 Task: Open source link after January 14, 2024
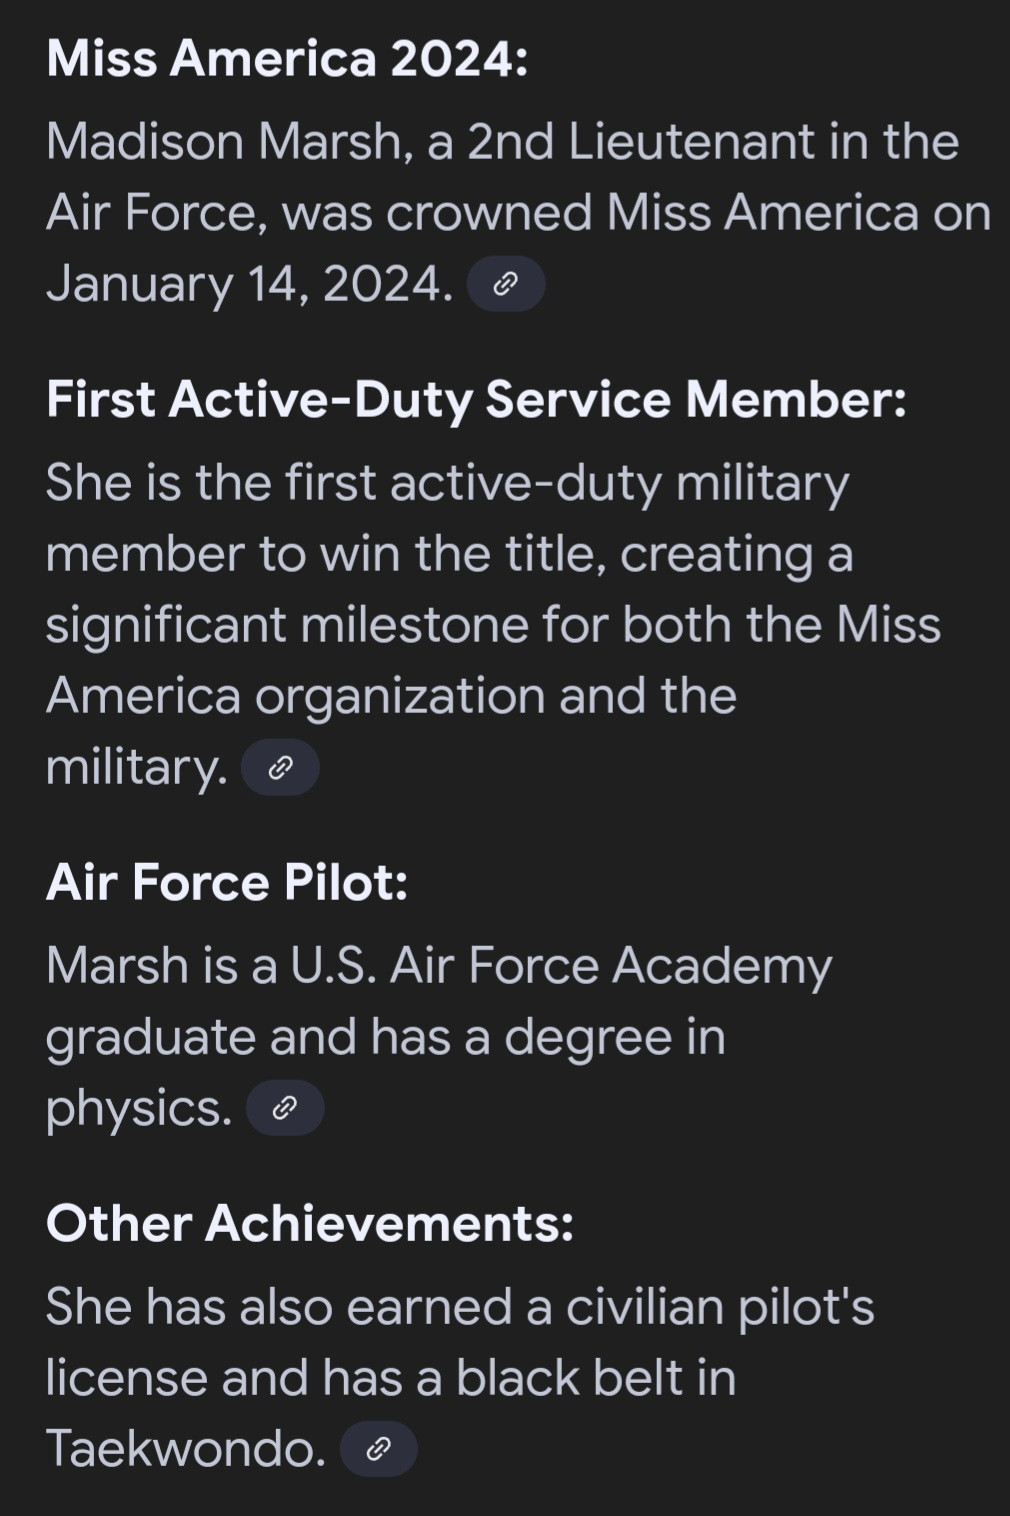pyautogui.click(x=506, y=284)
